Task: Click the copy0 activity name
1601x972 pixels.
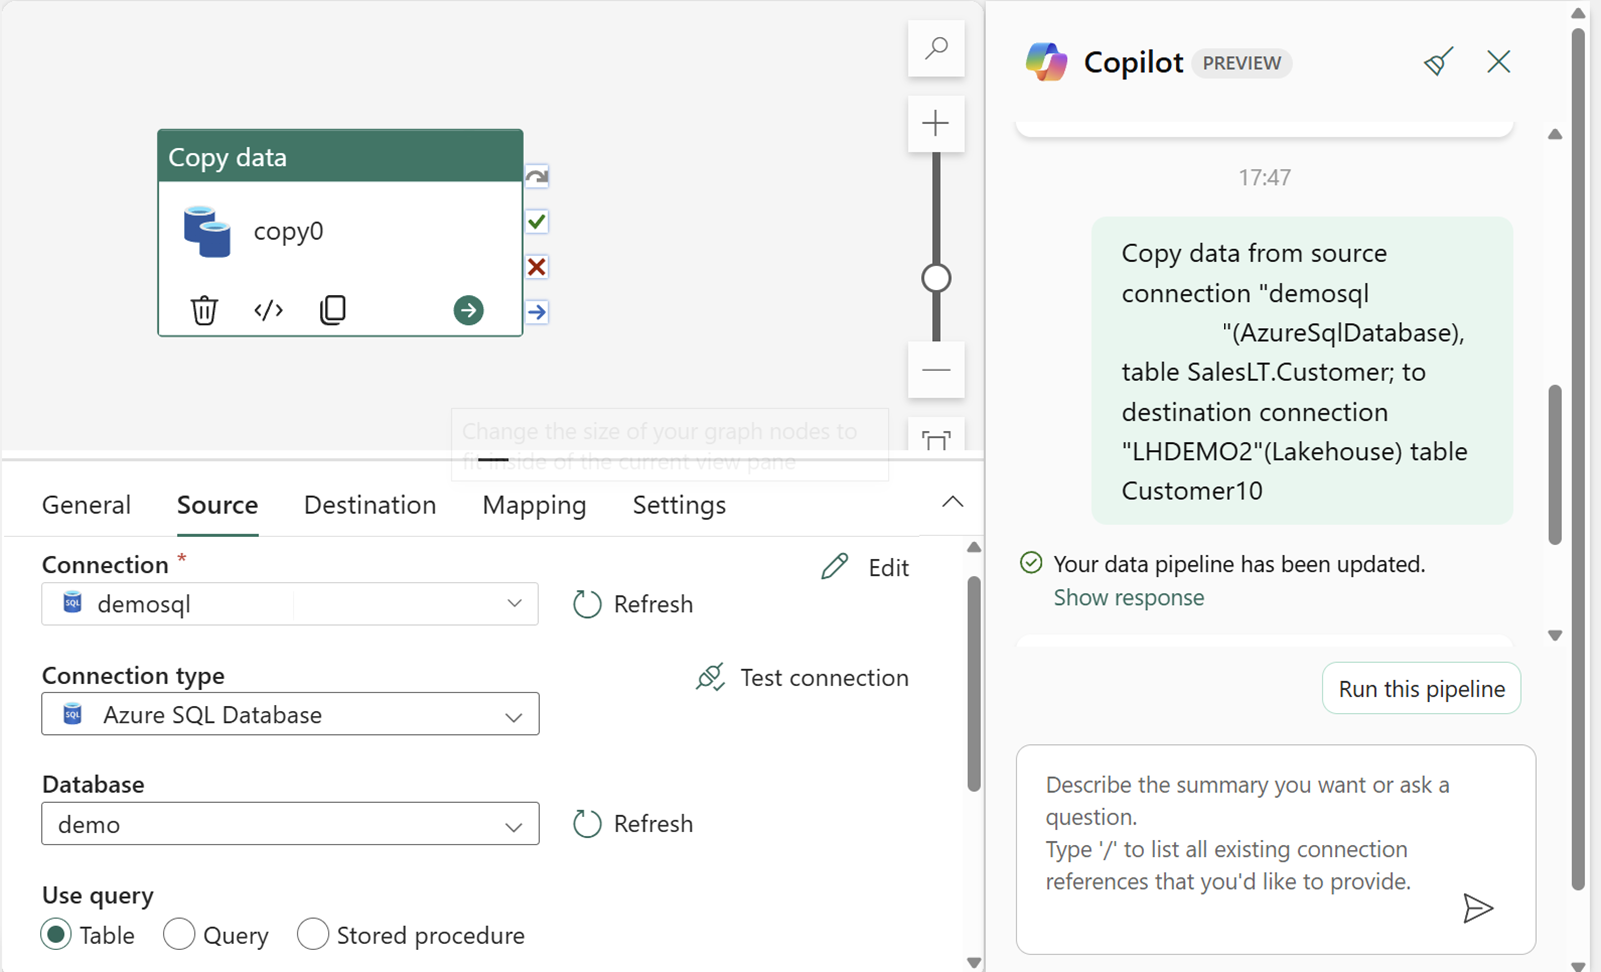Action: pyautogui.click(x=288, y=231)
